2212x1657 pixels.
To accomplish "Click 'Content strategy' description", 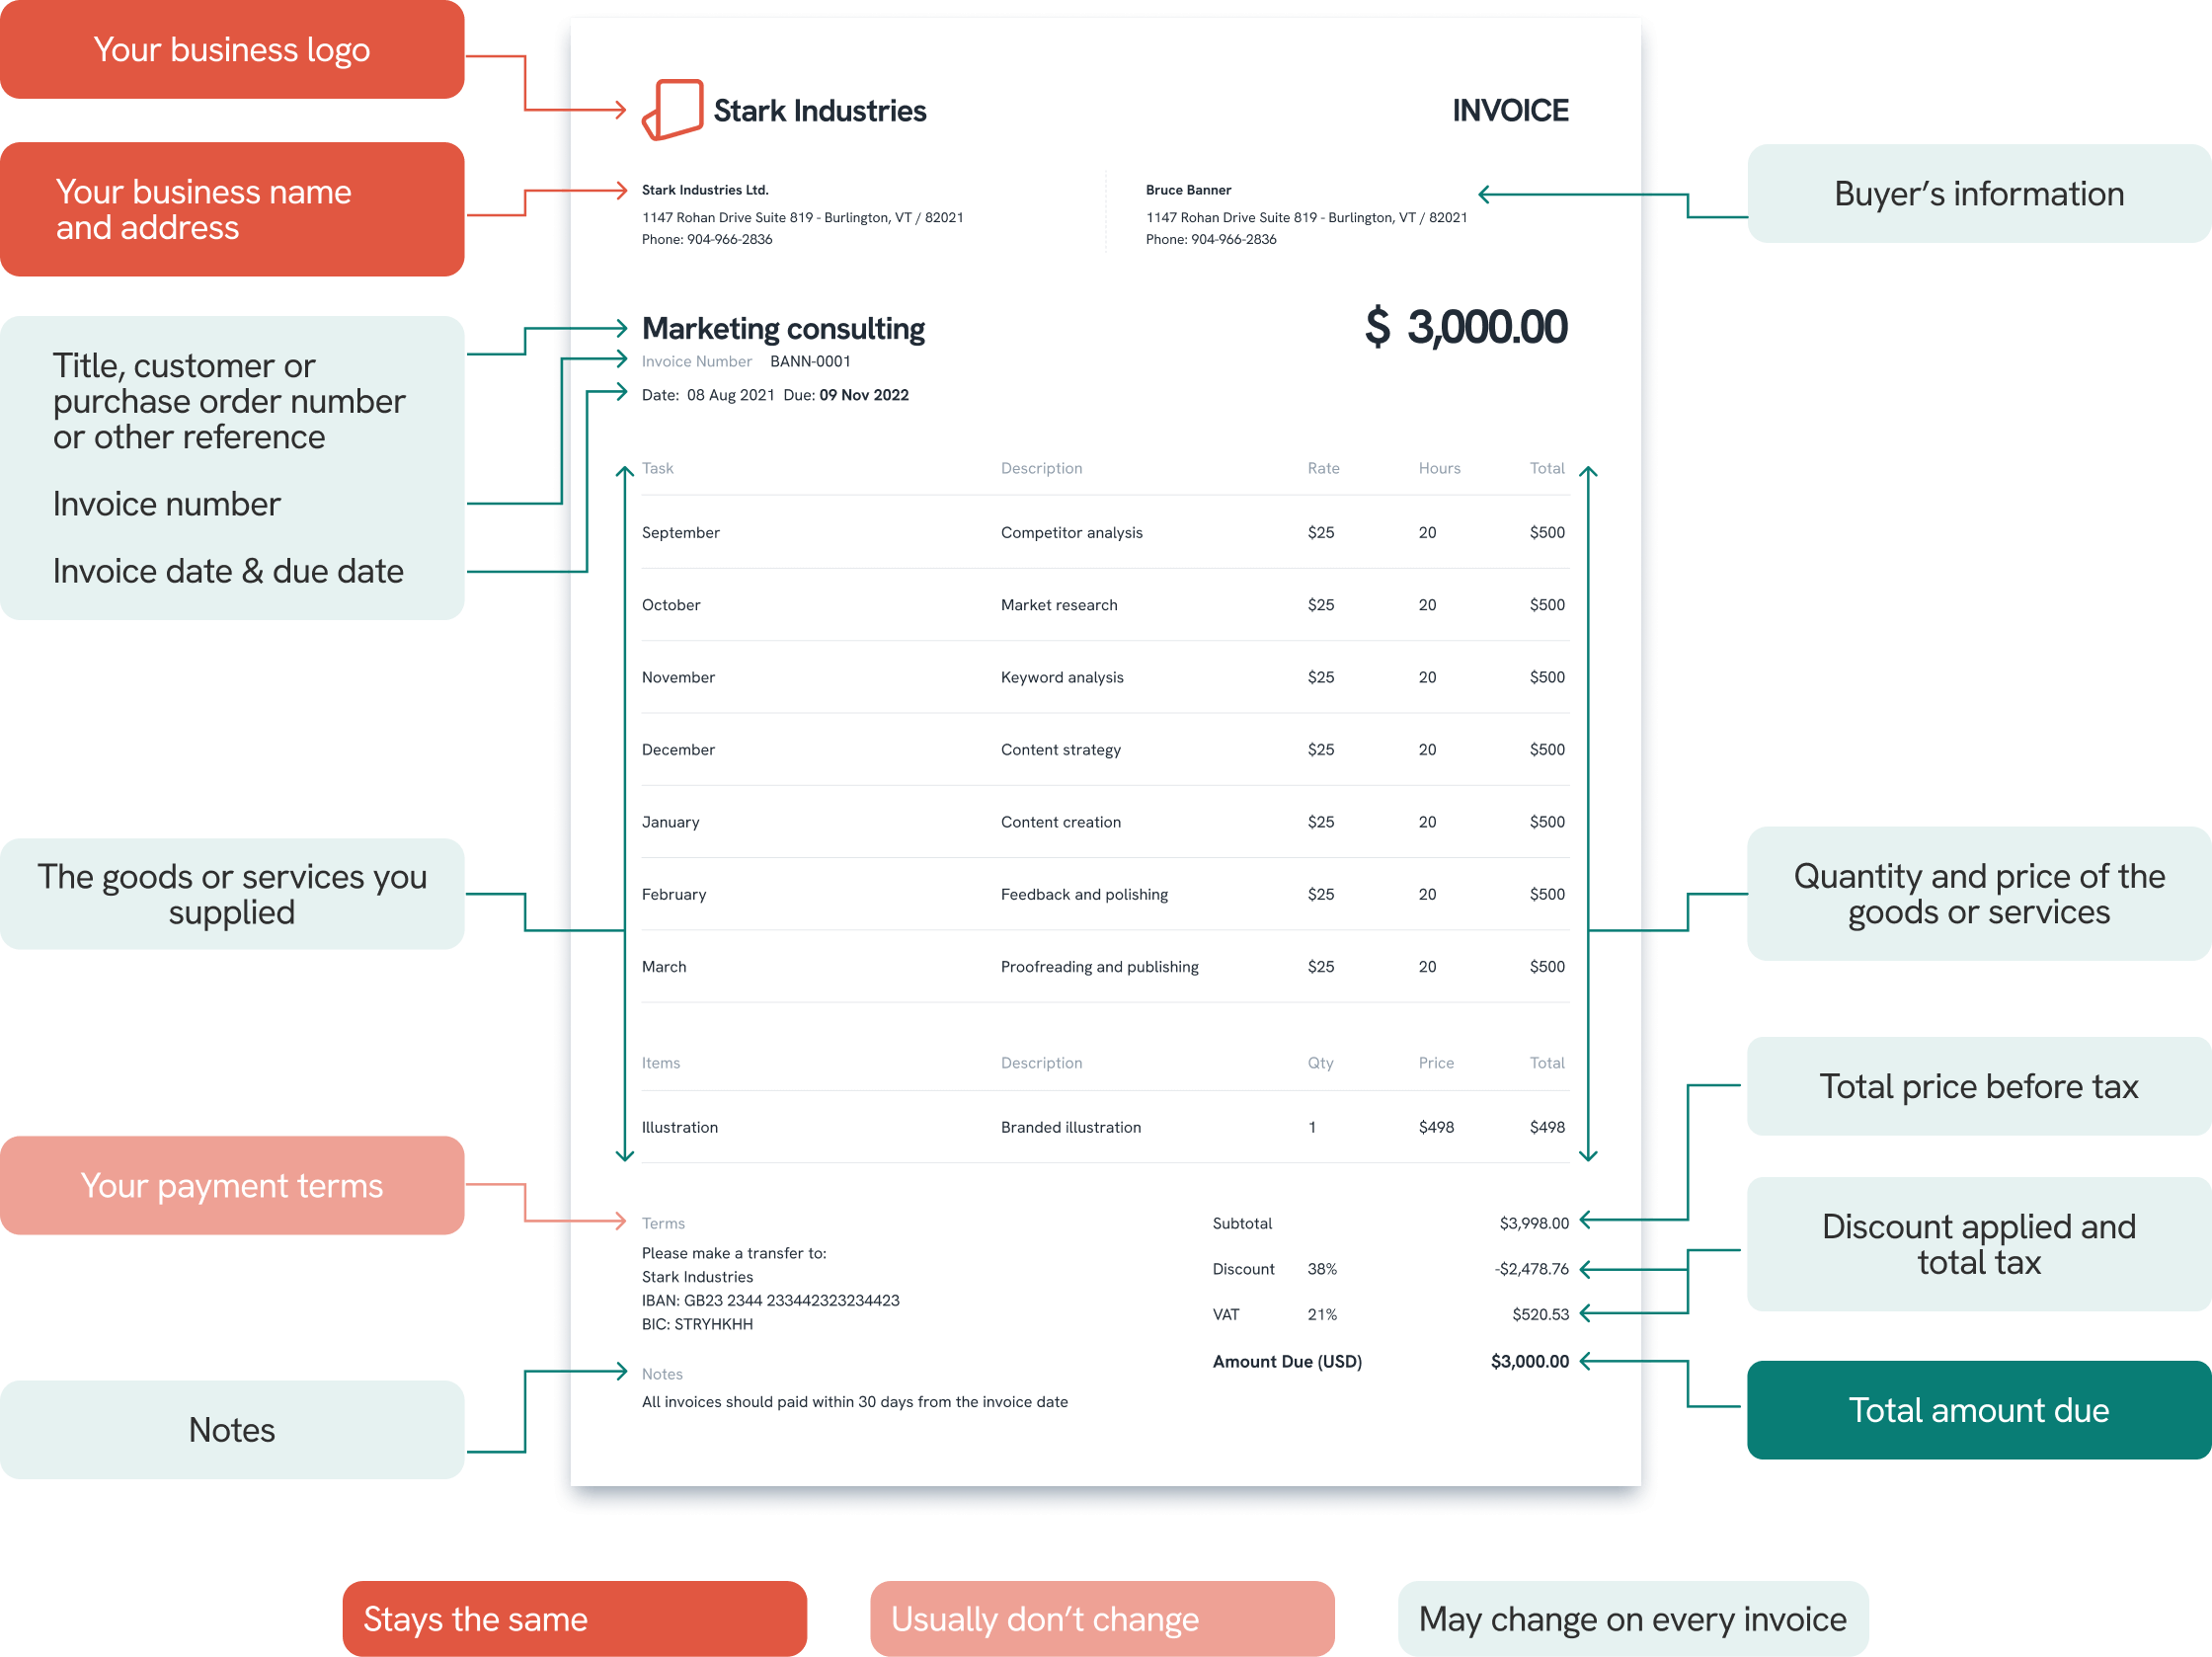I will point(1060,750).
